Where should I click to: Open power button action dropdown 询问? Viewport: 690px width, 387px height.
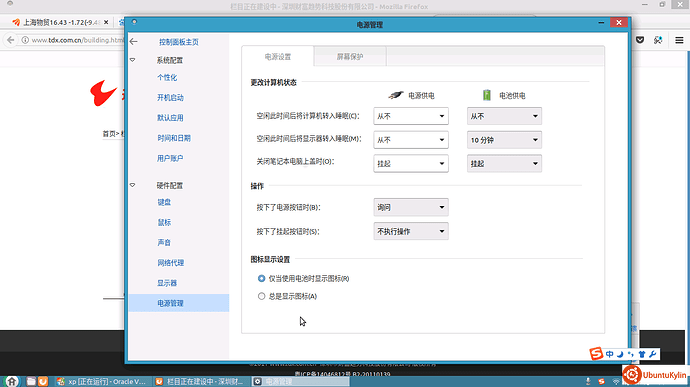click(x=411, y=207)
